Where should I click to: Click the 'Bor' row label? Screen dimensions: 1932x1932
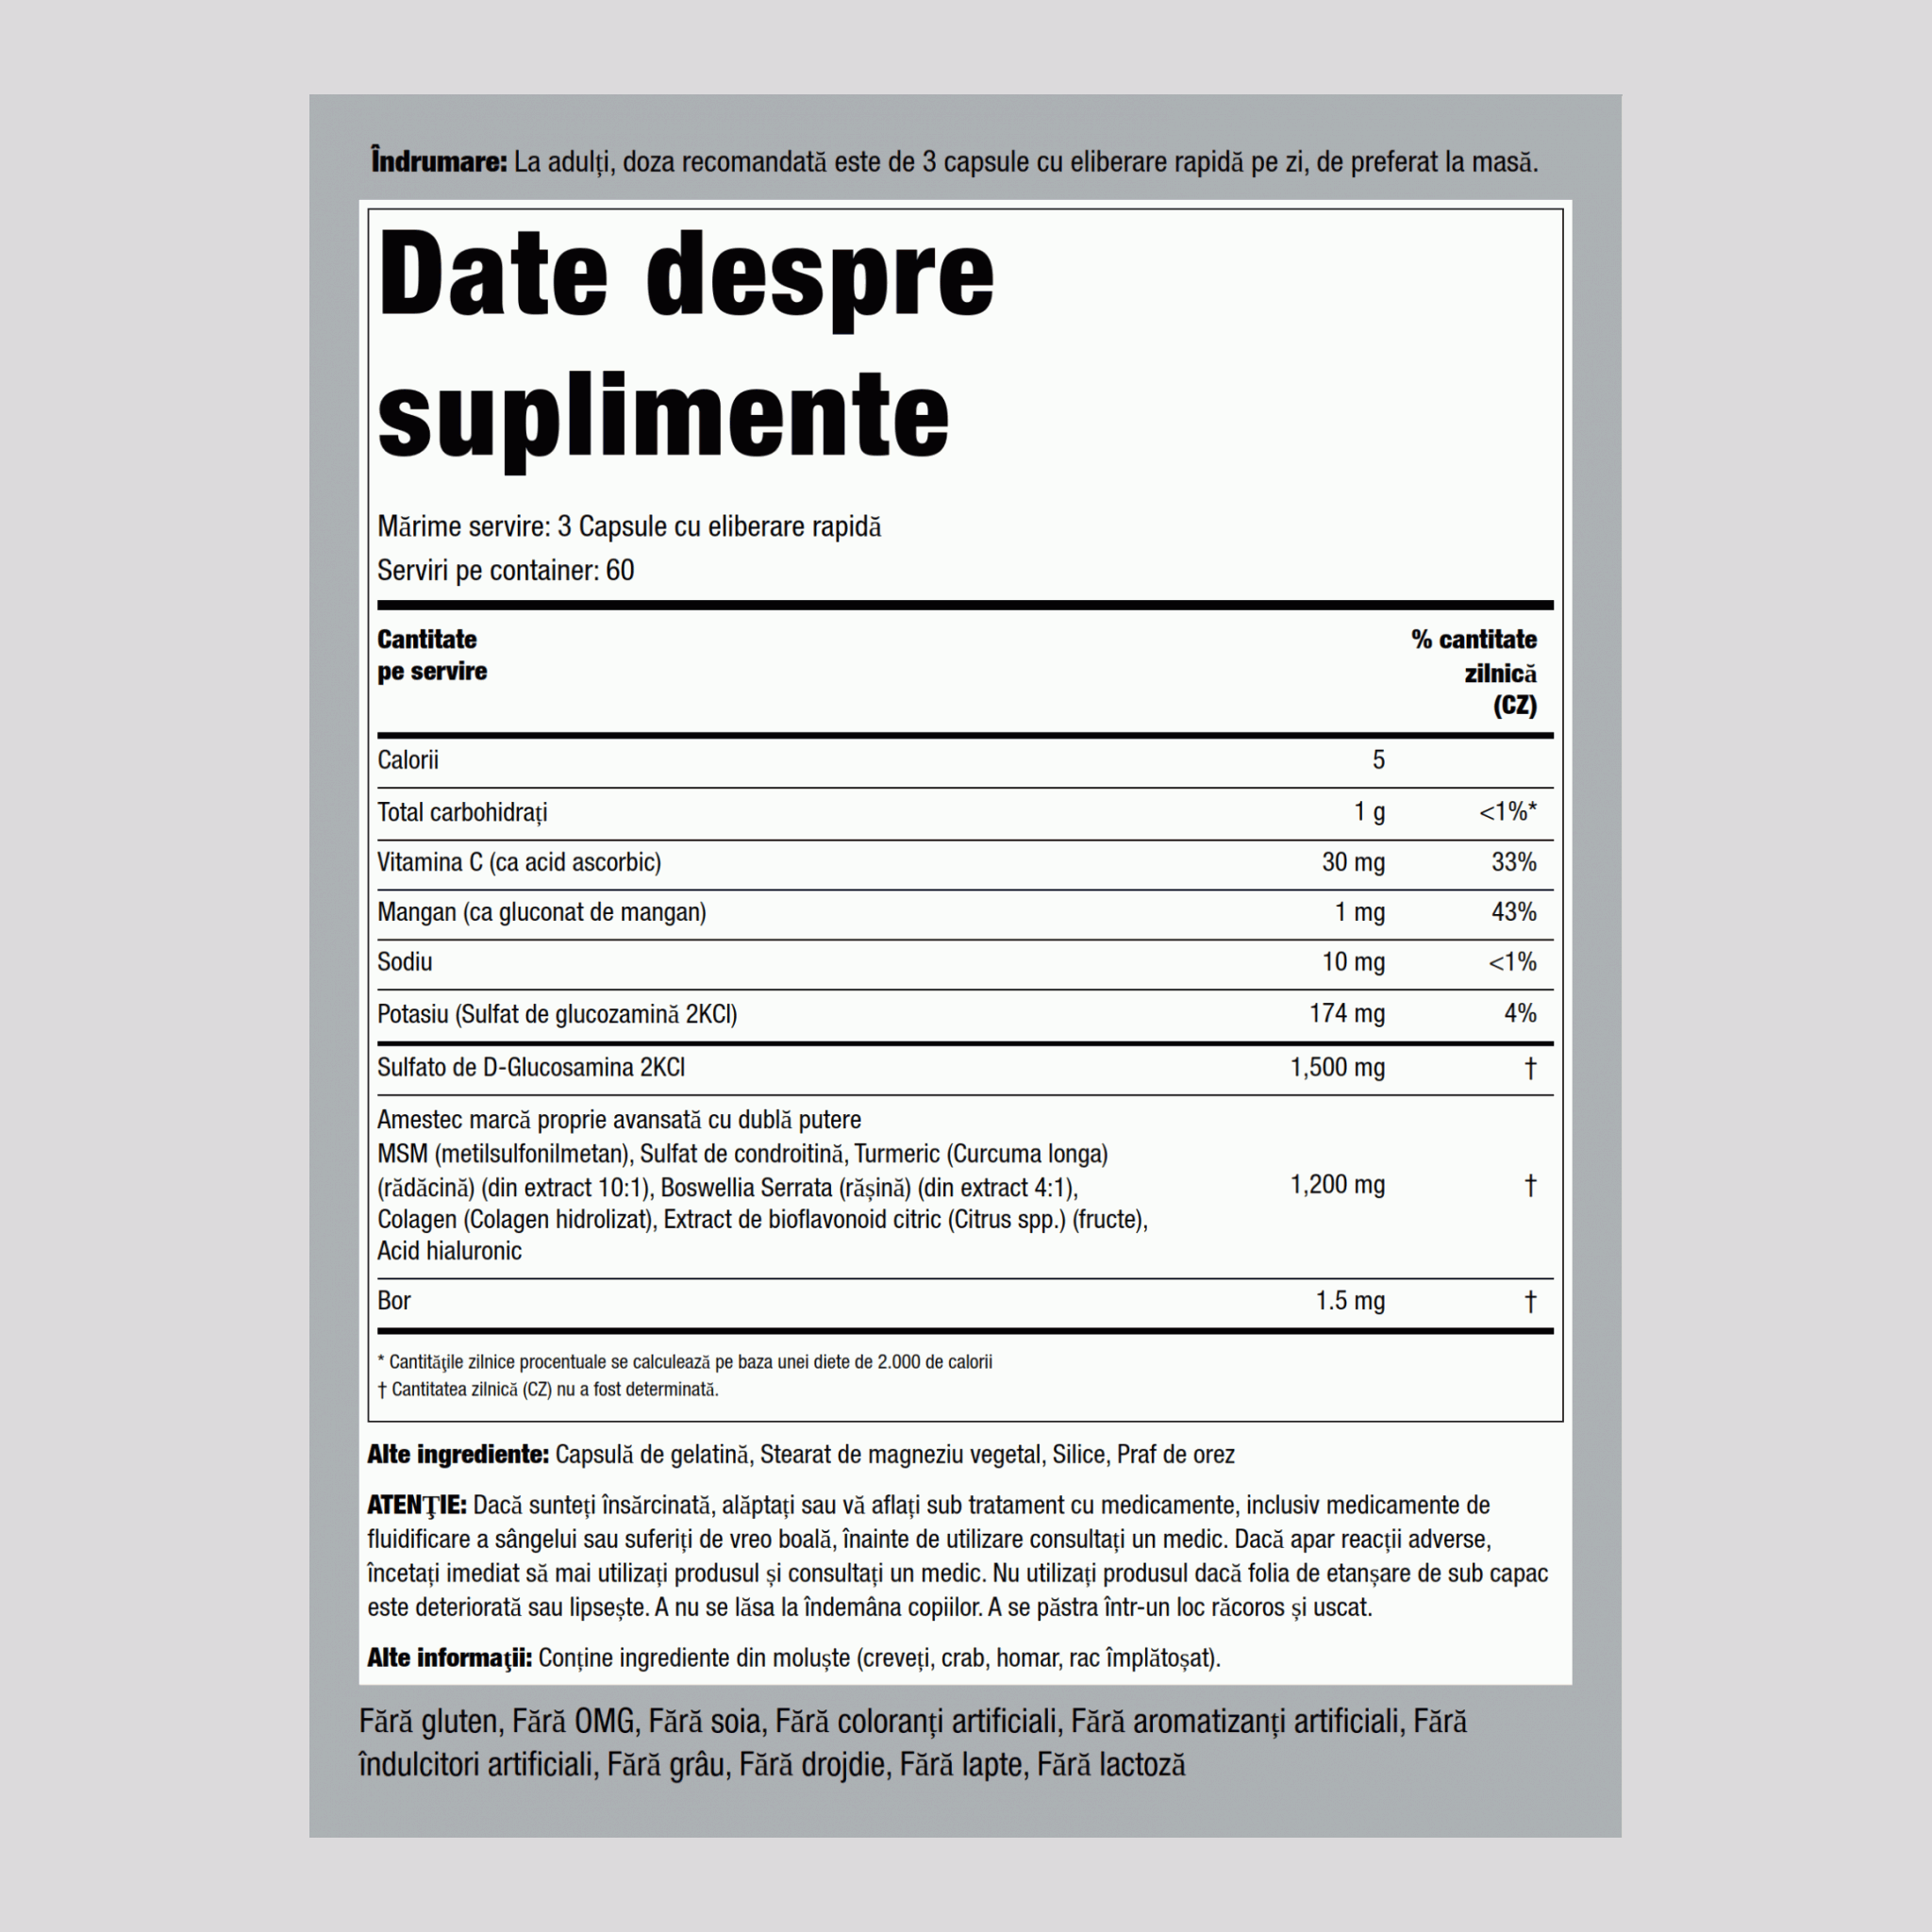[x=394, y=1301]
